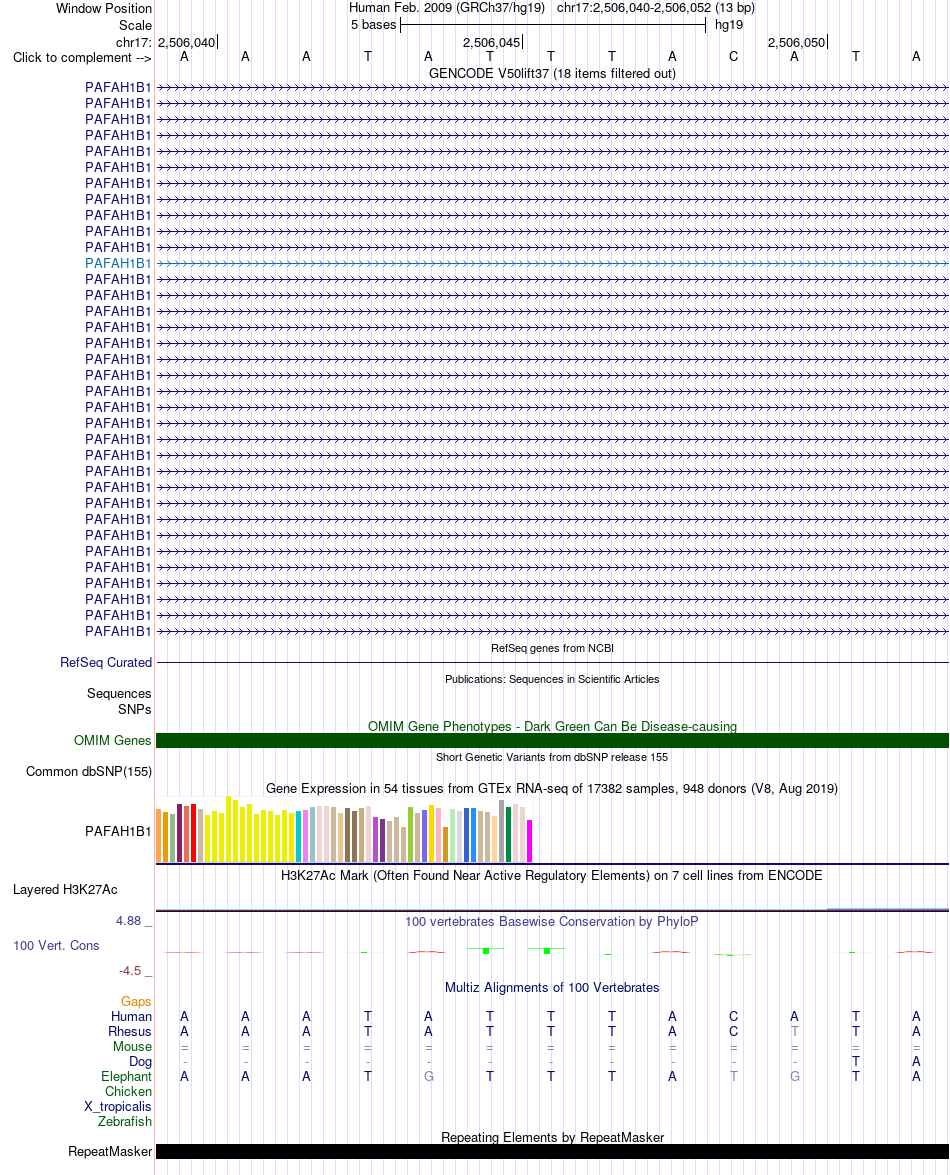This screenshot has height=1175, width=950.
Task: Click the black RepeatMasker bar
Action: 552,1152
